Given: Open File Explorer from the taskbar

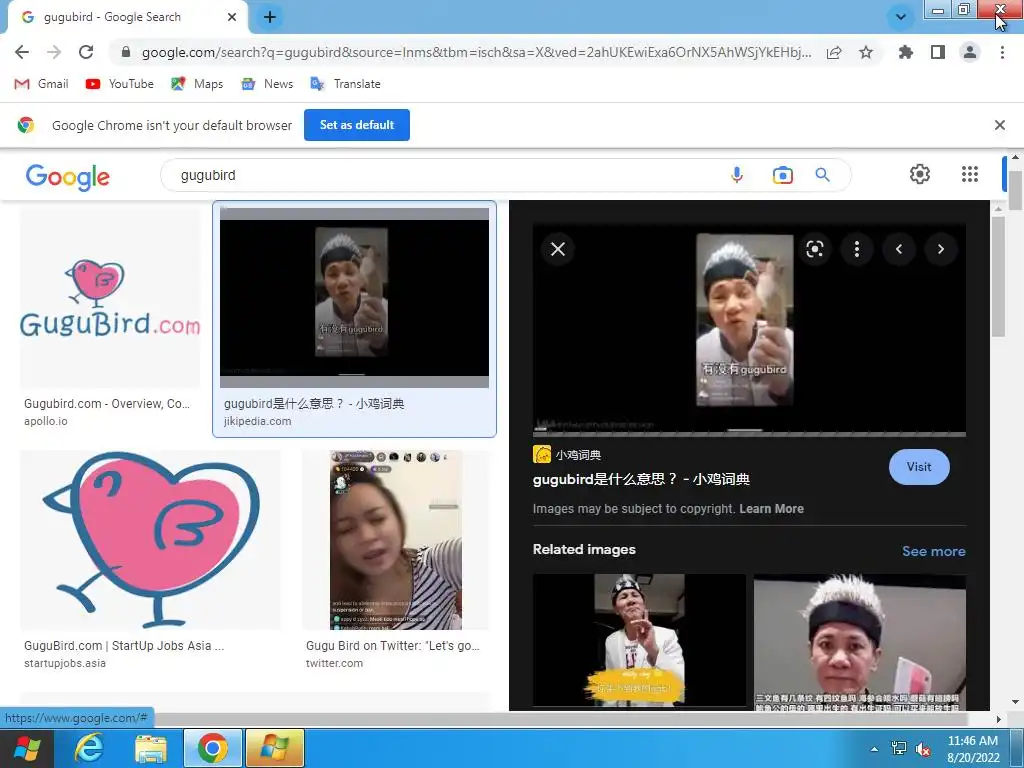Looking at the screenshot, I should tap(151, 748).
